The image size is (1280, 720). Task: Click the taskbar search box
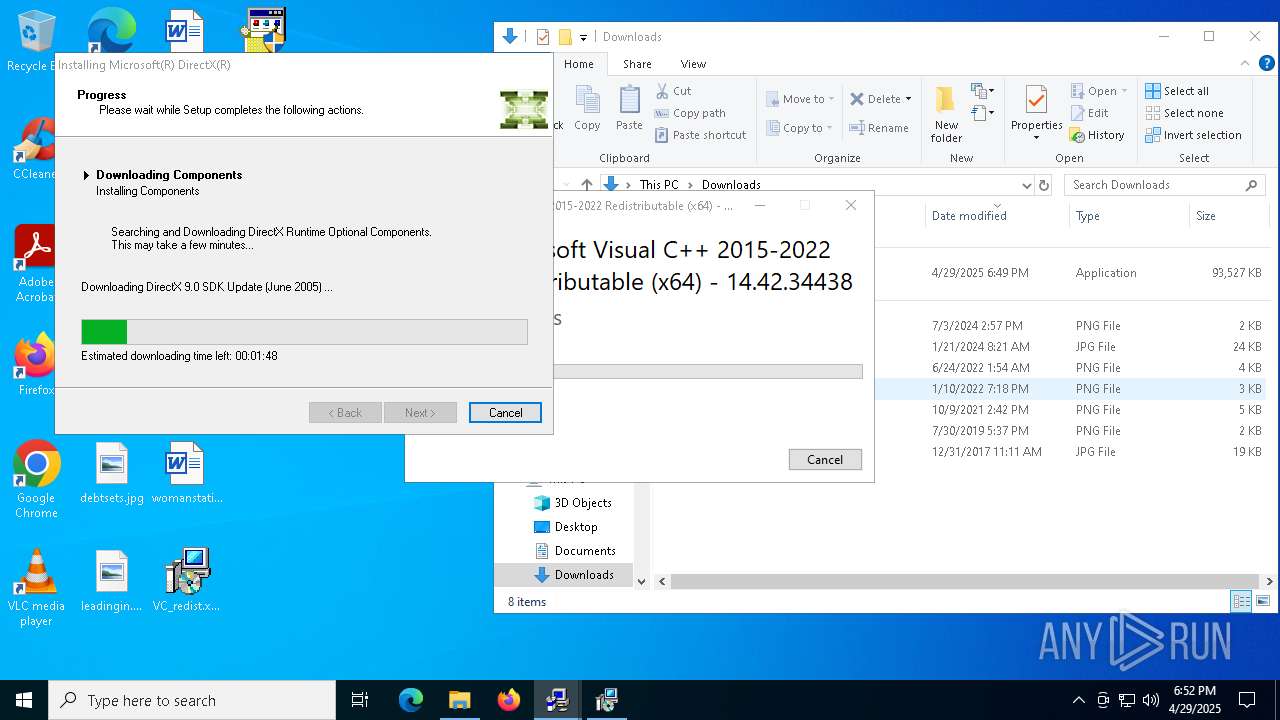[x=192, y=700]
